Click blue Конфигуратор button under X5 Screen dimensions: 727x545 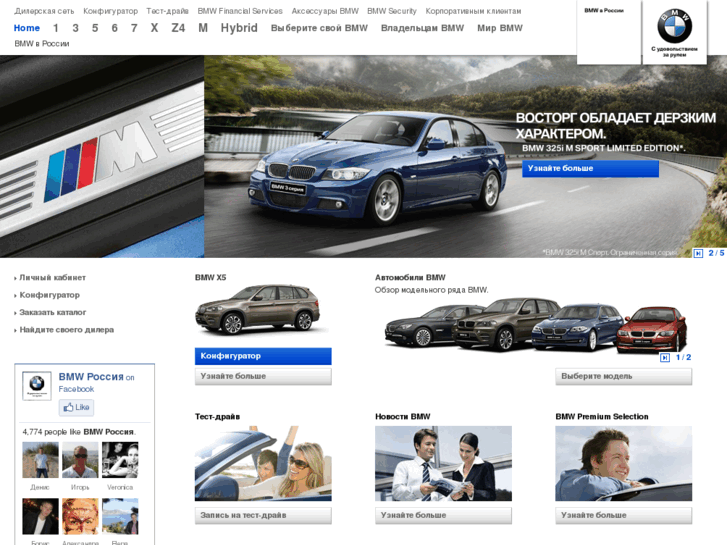(x=263, y=356)
